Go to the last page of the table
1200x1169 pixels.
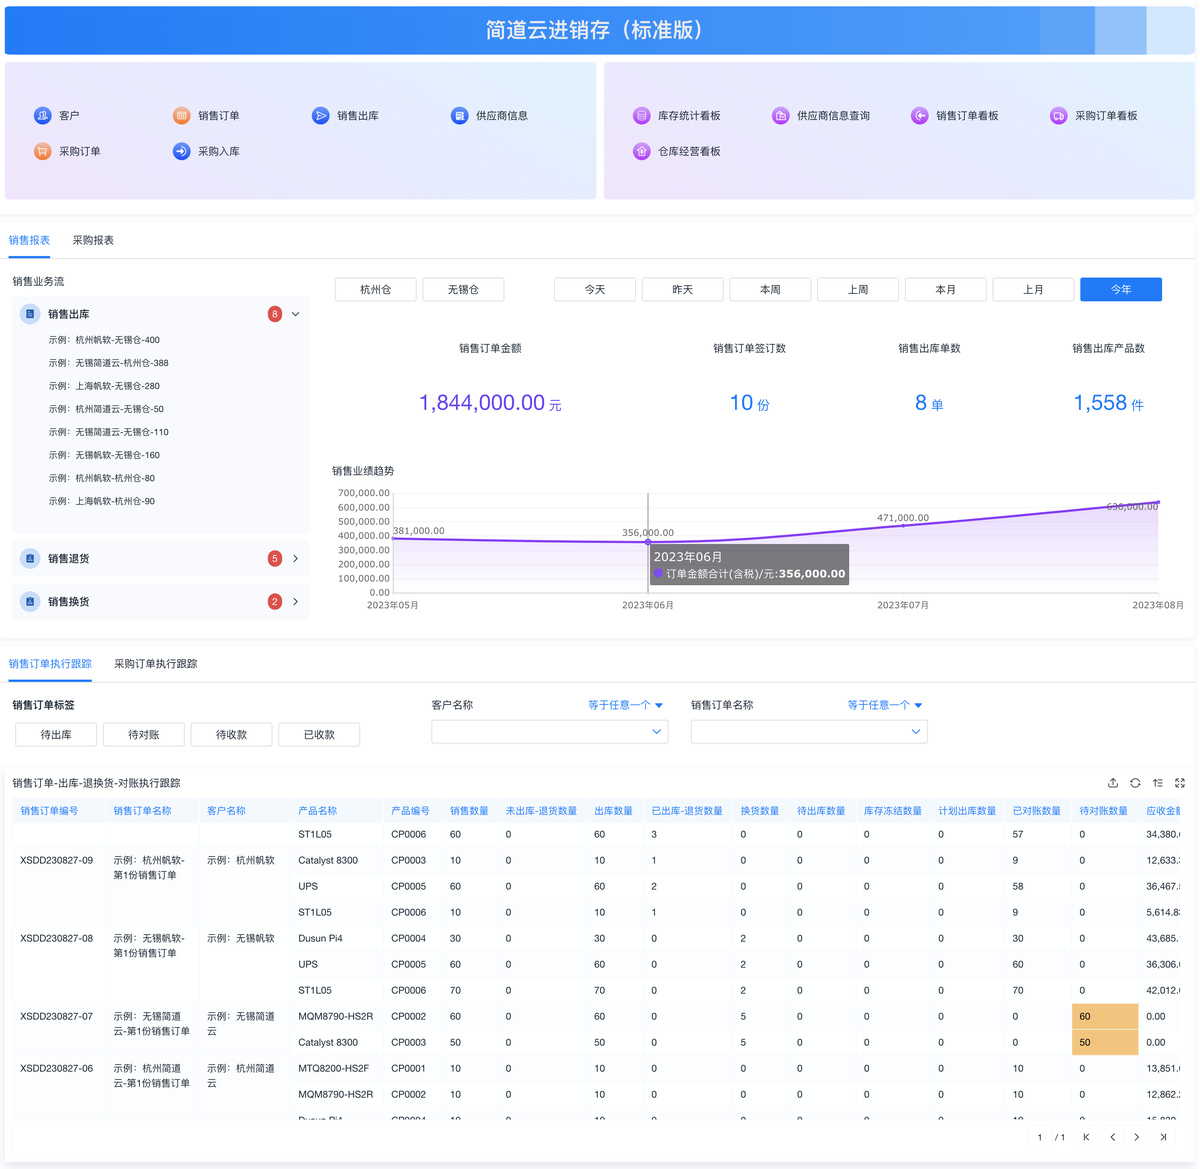click(1163, 1137)
